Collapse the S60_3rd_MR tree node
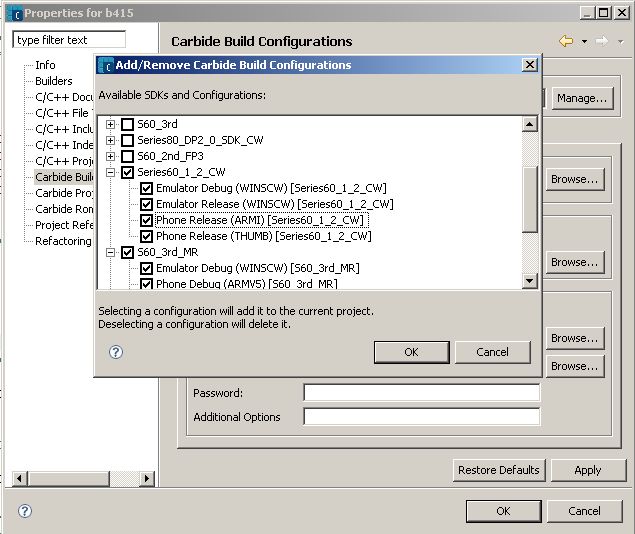This screenshot has height=534, width=635. click(110, 253)
